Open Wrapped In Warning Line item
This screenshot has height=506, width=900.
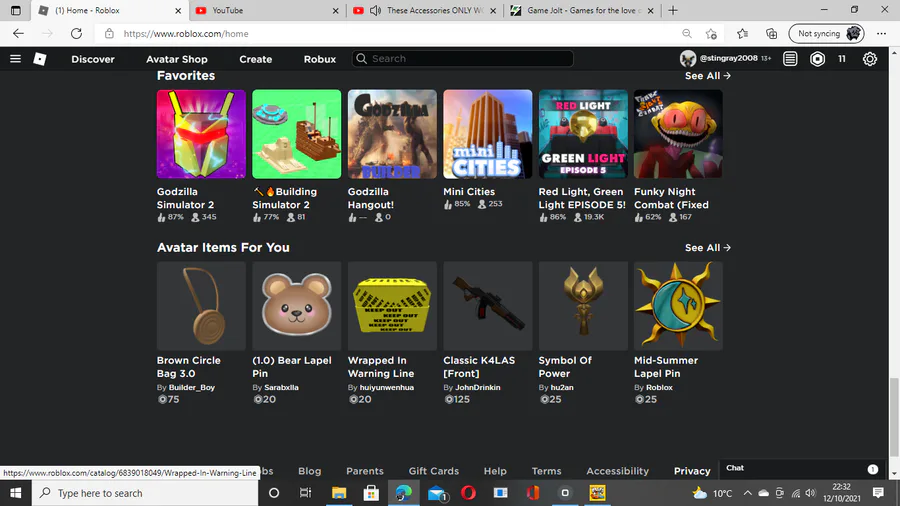[x=392, y=306]
